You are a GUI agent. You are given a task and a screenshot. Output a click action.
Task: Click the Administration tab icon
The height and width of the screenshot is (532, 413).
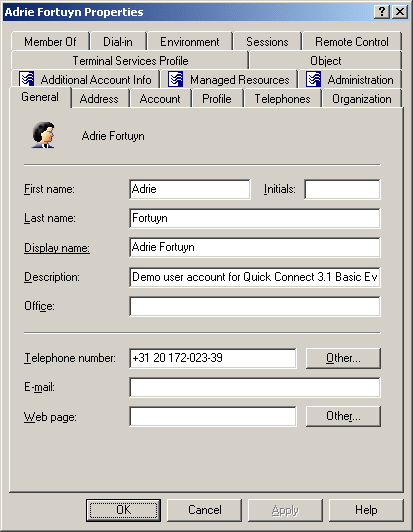click(x=313, y=79)
